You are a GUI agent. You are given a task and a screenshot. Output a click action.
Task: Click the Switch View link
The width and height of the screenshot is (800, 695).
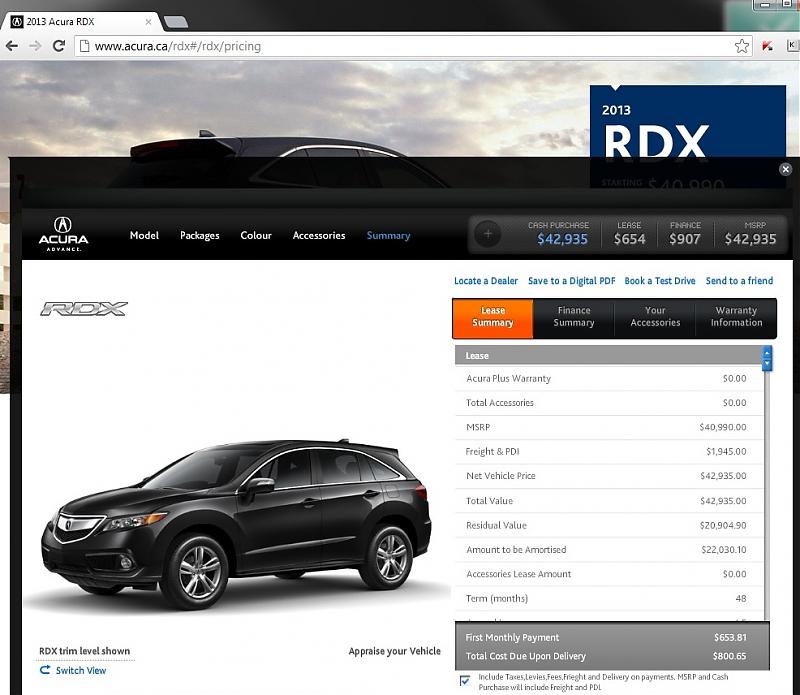tap(81, 670)
